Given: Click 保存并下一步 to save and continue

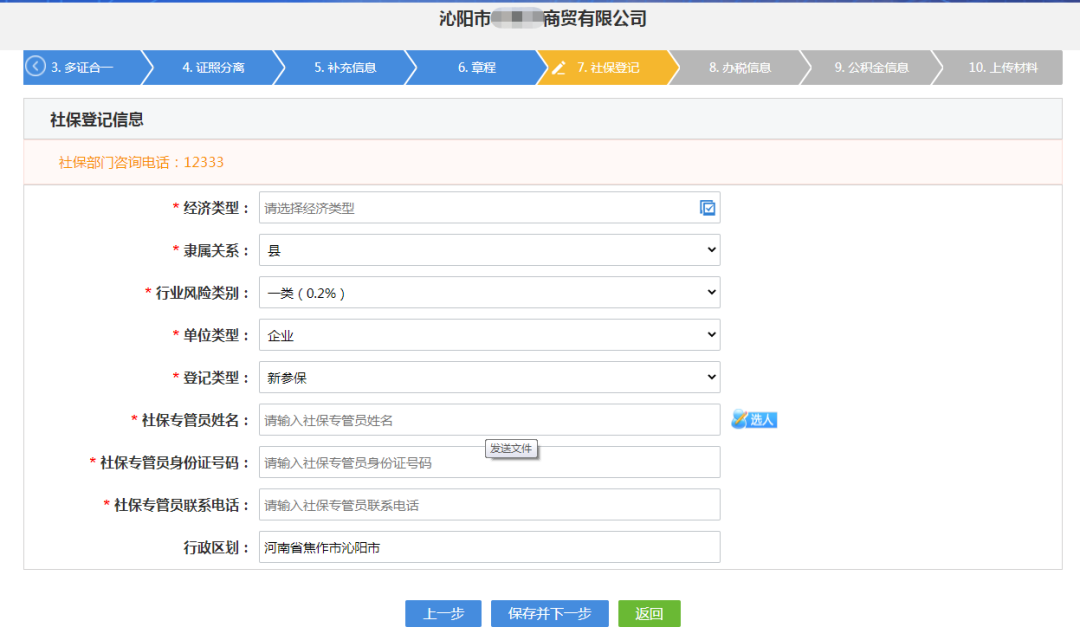Looking at the screenshot, I should (x=549, y=613).
